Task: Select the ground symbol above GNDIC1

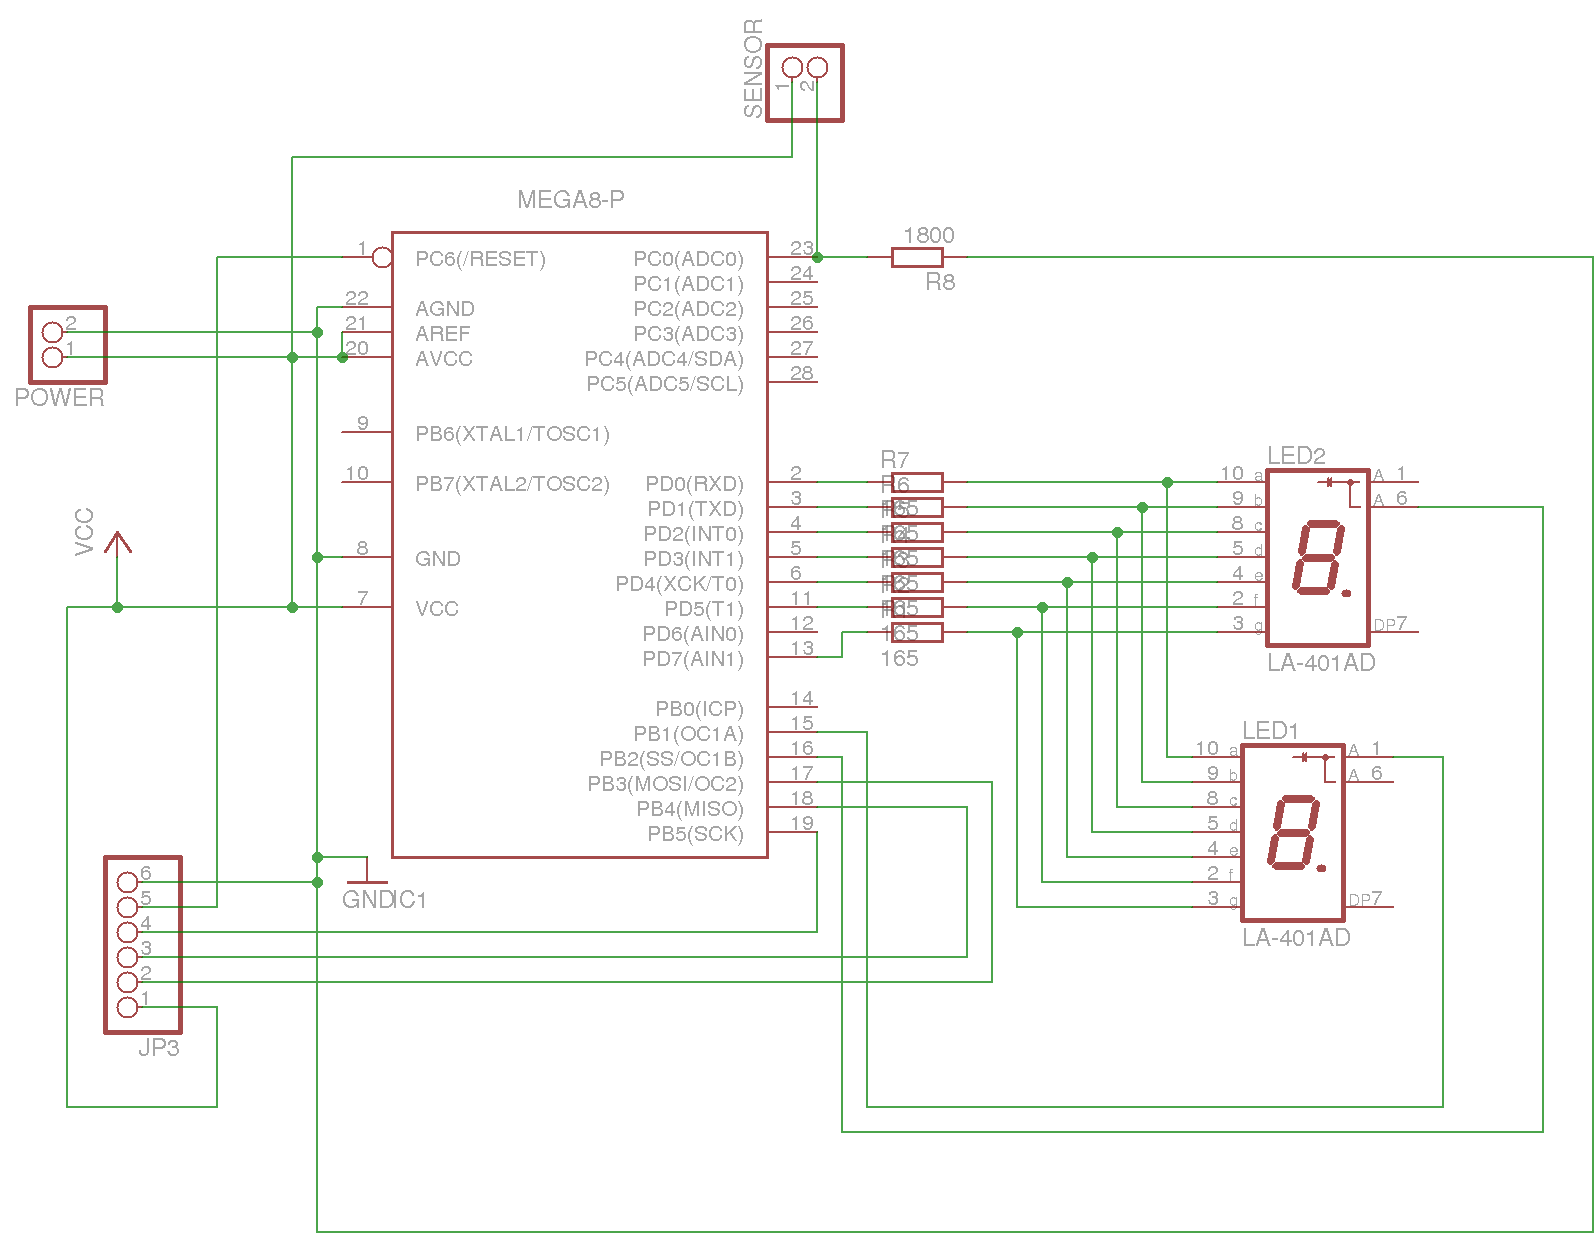Action: 367,870
